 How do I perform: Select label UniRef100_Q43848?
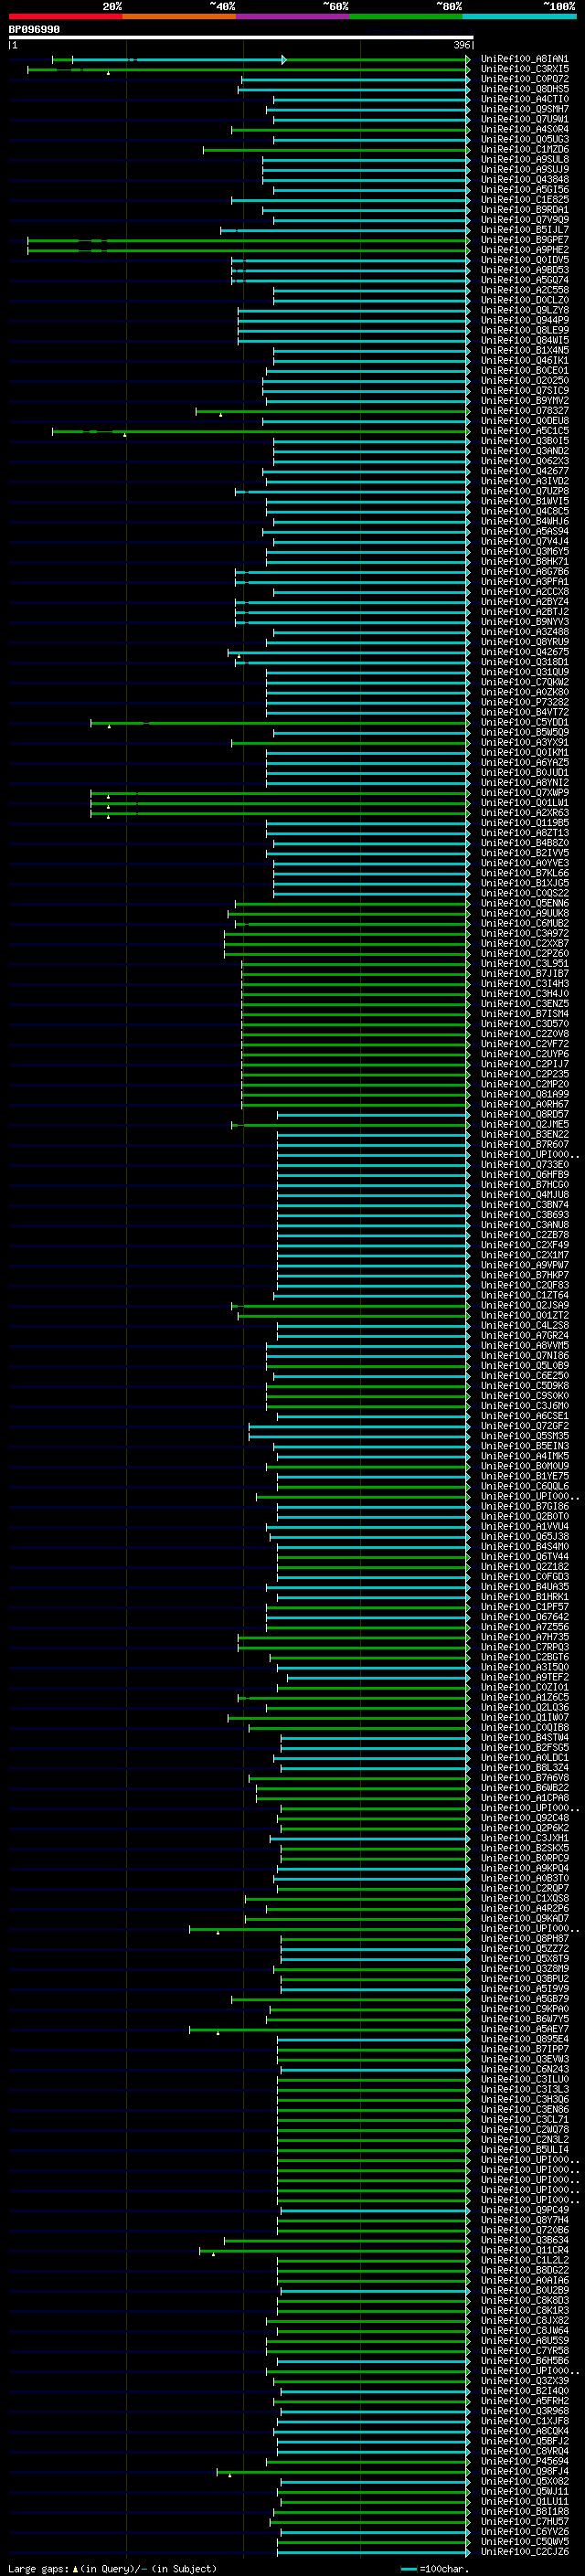pos(524,179)
